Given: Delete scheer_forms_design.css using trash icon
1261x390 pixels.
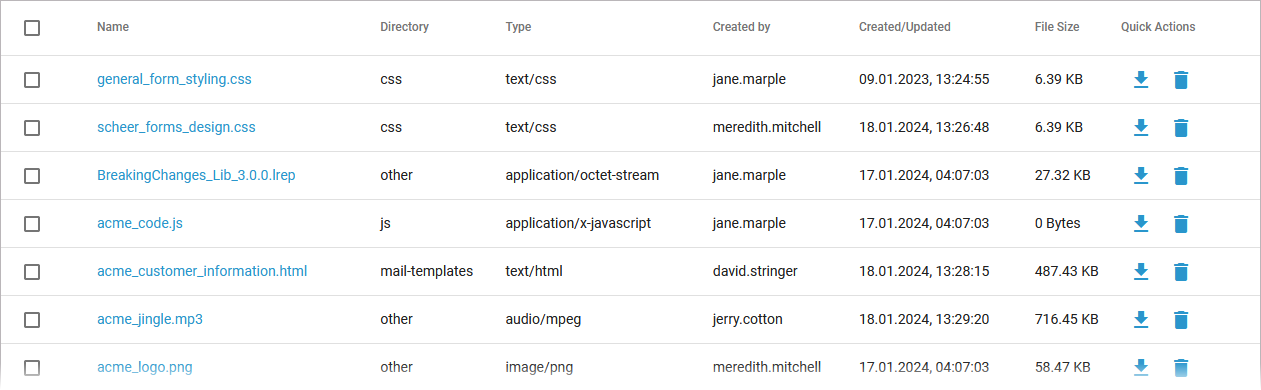Looking at the screenshot, I should 1181,128.
